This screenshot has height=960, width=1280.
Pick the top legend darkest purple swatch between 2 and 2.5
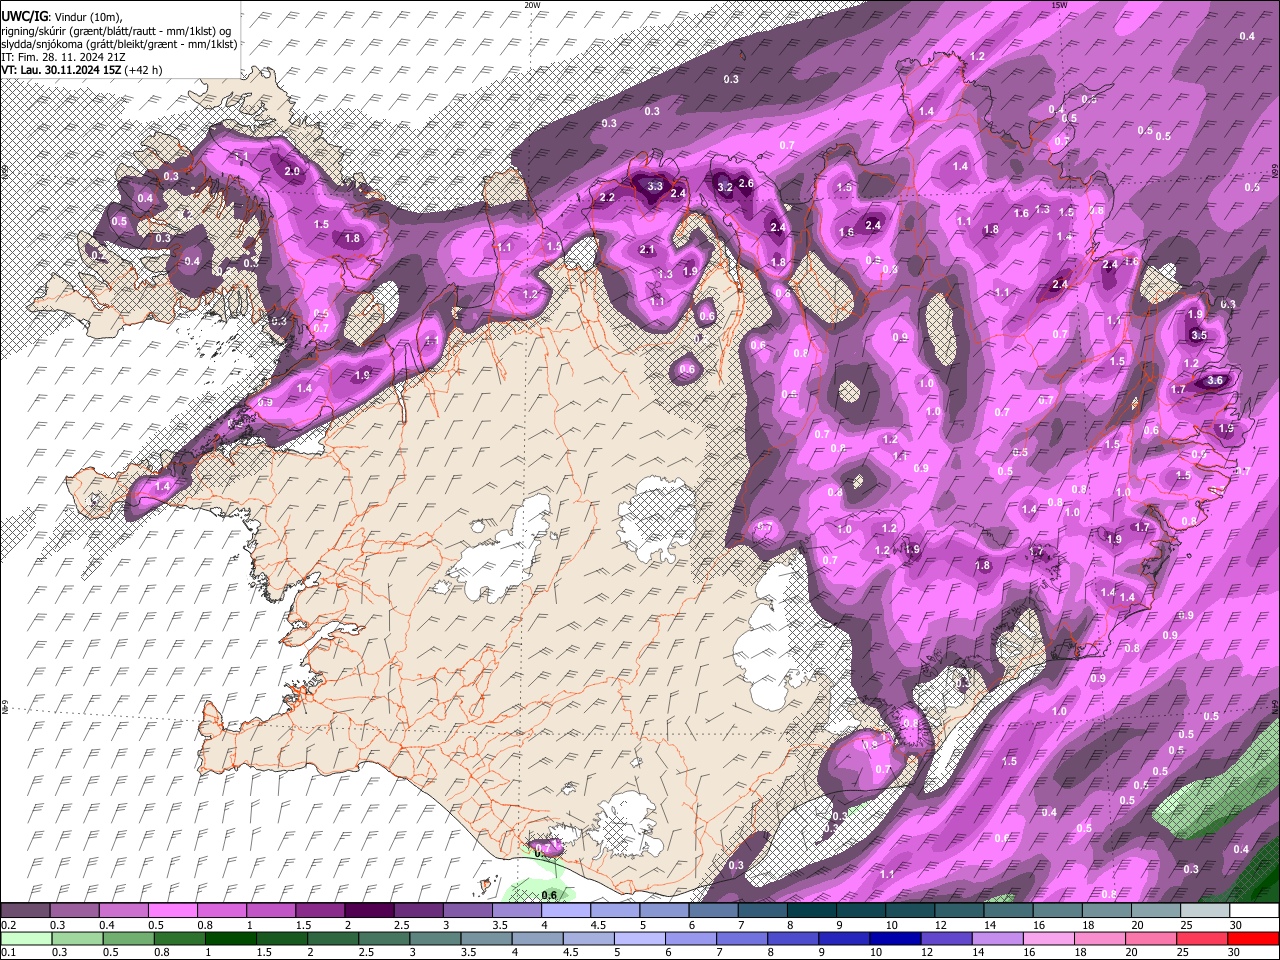pos(368,911)
